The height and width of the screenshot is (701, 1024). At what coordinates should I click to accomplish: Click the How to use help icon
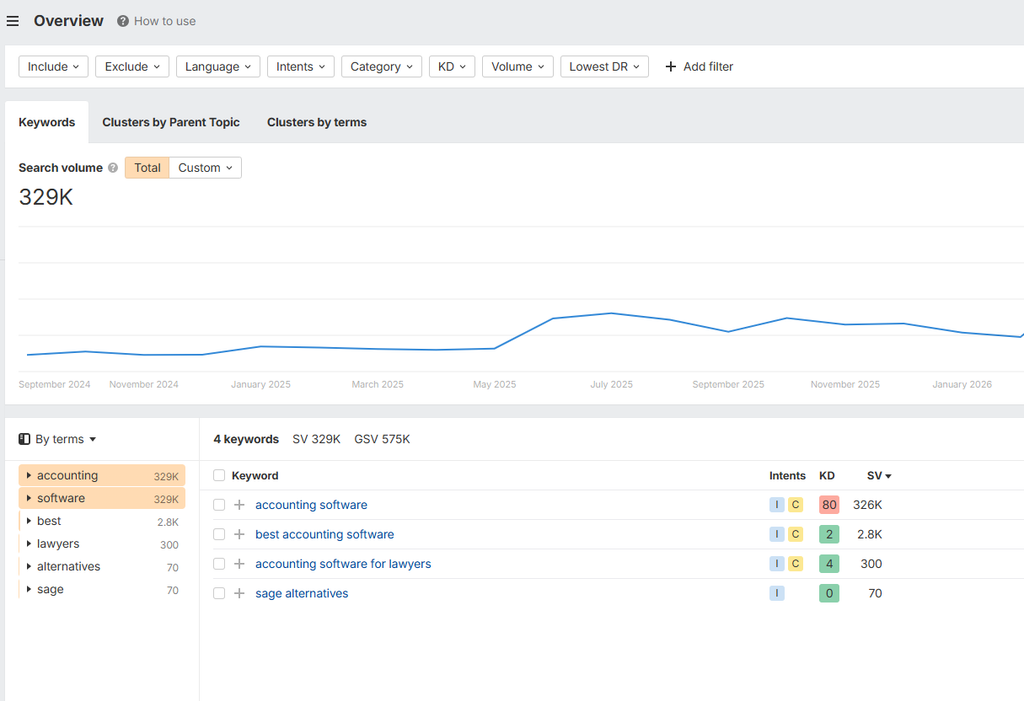[x=123, y=22]
